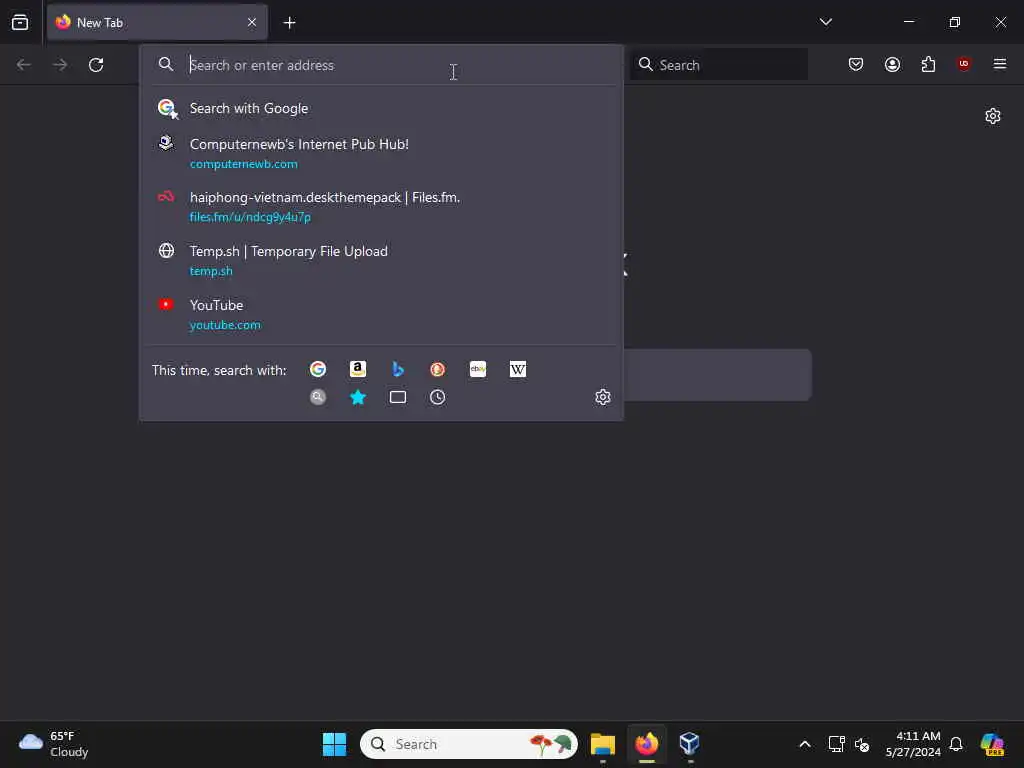Open the muted volume tray icon
Screen dimensions: 1024x768
[862, 744]
